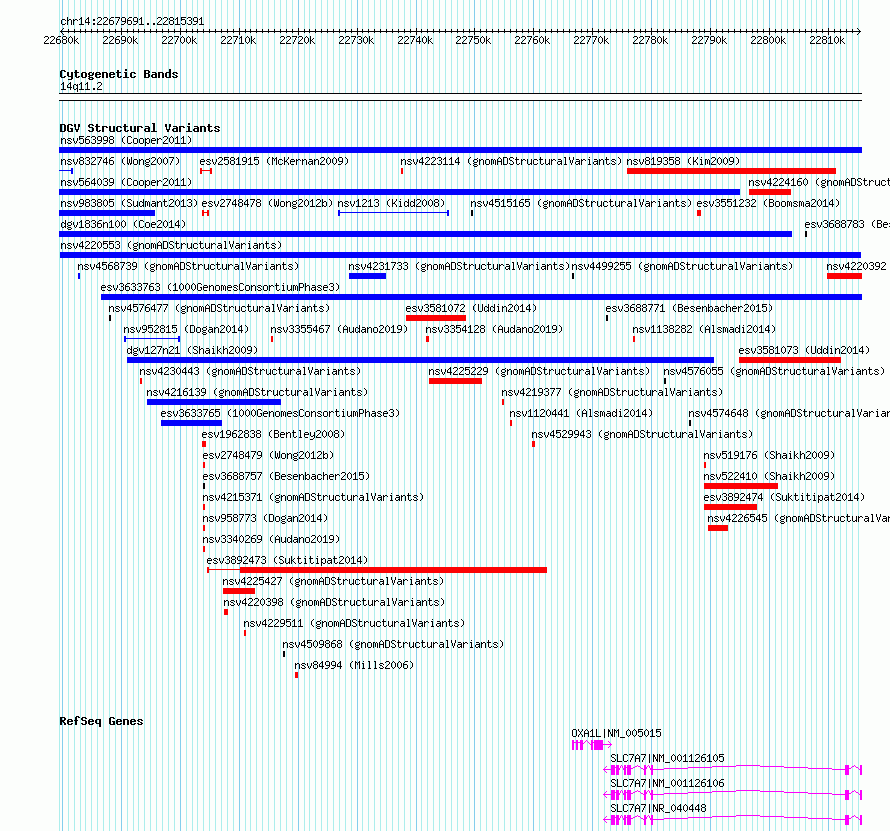Click esv2748479 (Wong2012b) label
Screen dimensions: 890x831
tap(268, 455)
